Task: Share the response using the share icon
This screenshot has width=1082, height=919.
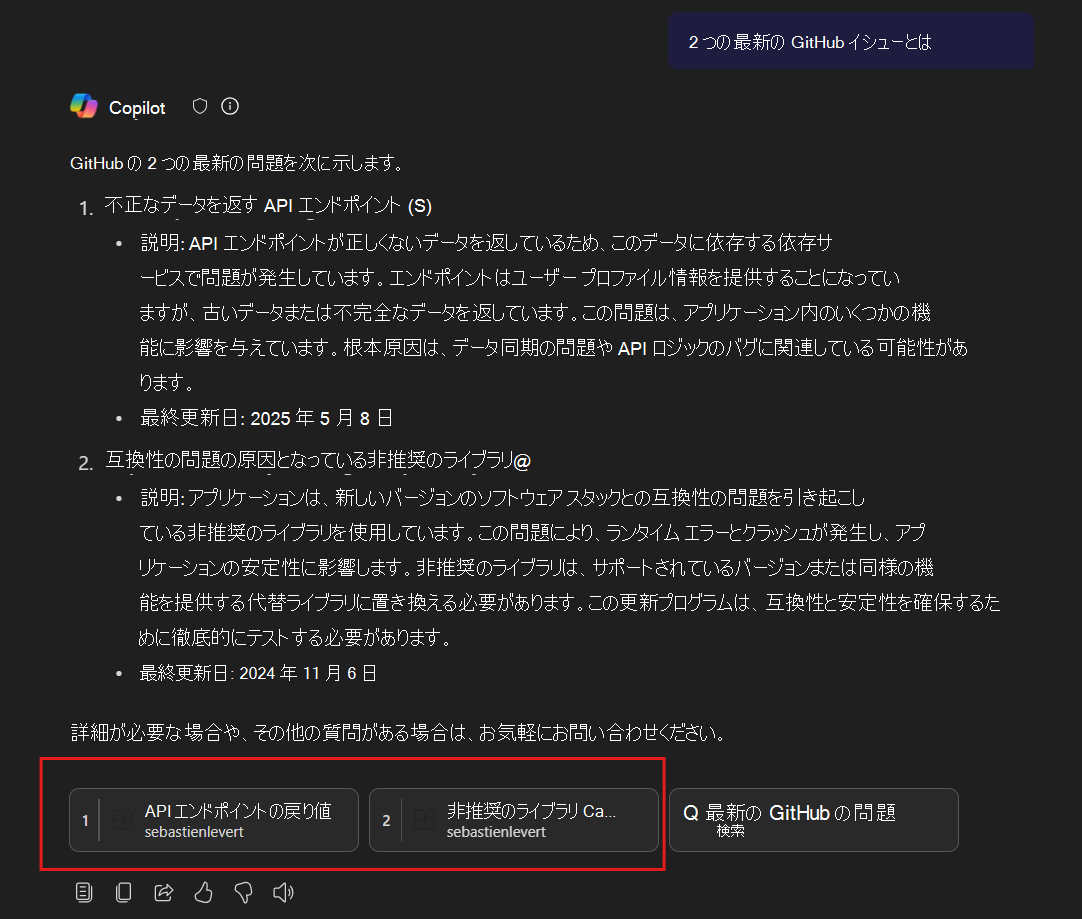Action: pos(164,892)
